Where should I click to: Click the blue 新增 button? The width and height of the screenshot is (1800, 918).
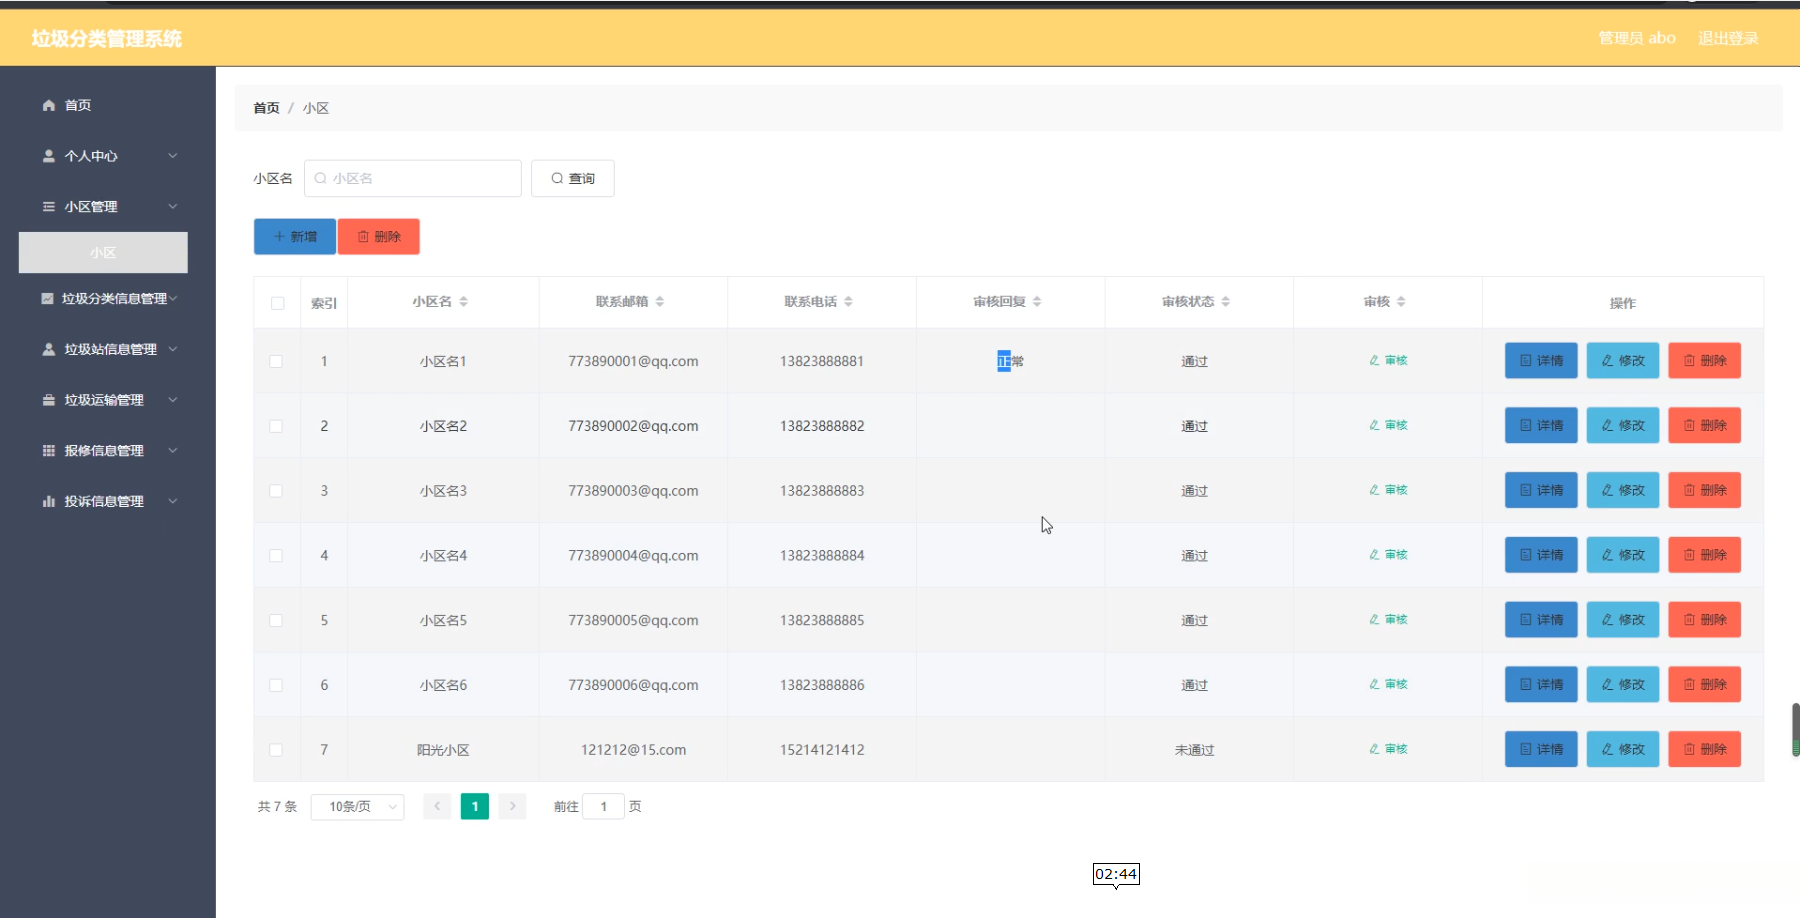tap(295, 237)
